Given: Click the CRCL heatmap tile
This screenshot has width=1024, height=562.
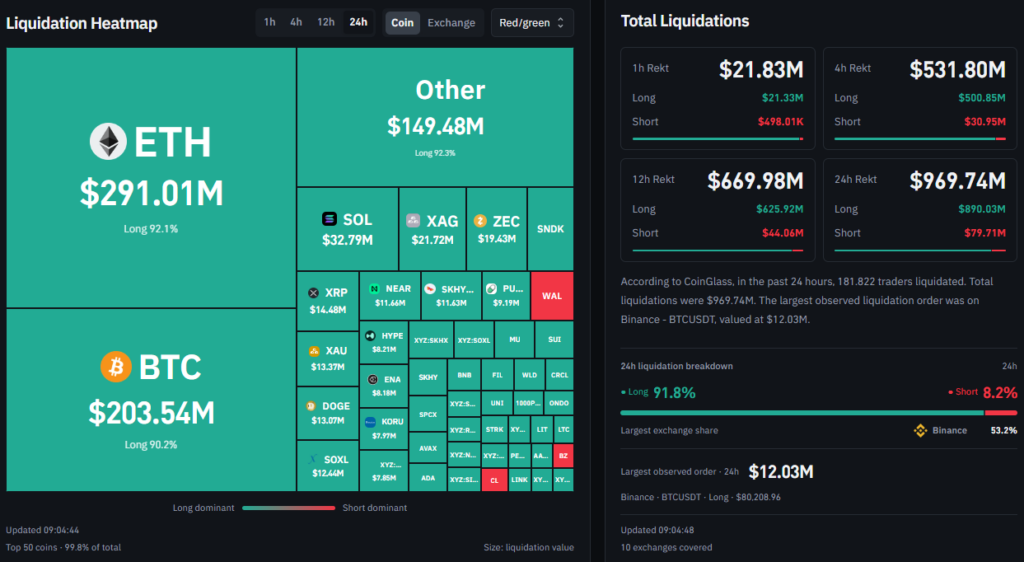Looking at the screenshot, I should pyautogui.click(x=560, y=375).
